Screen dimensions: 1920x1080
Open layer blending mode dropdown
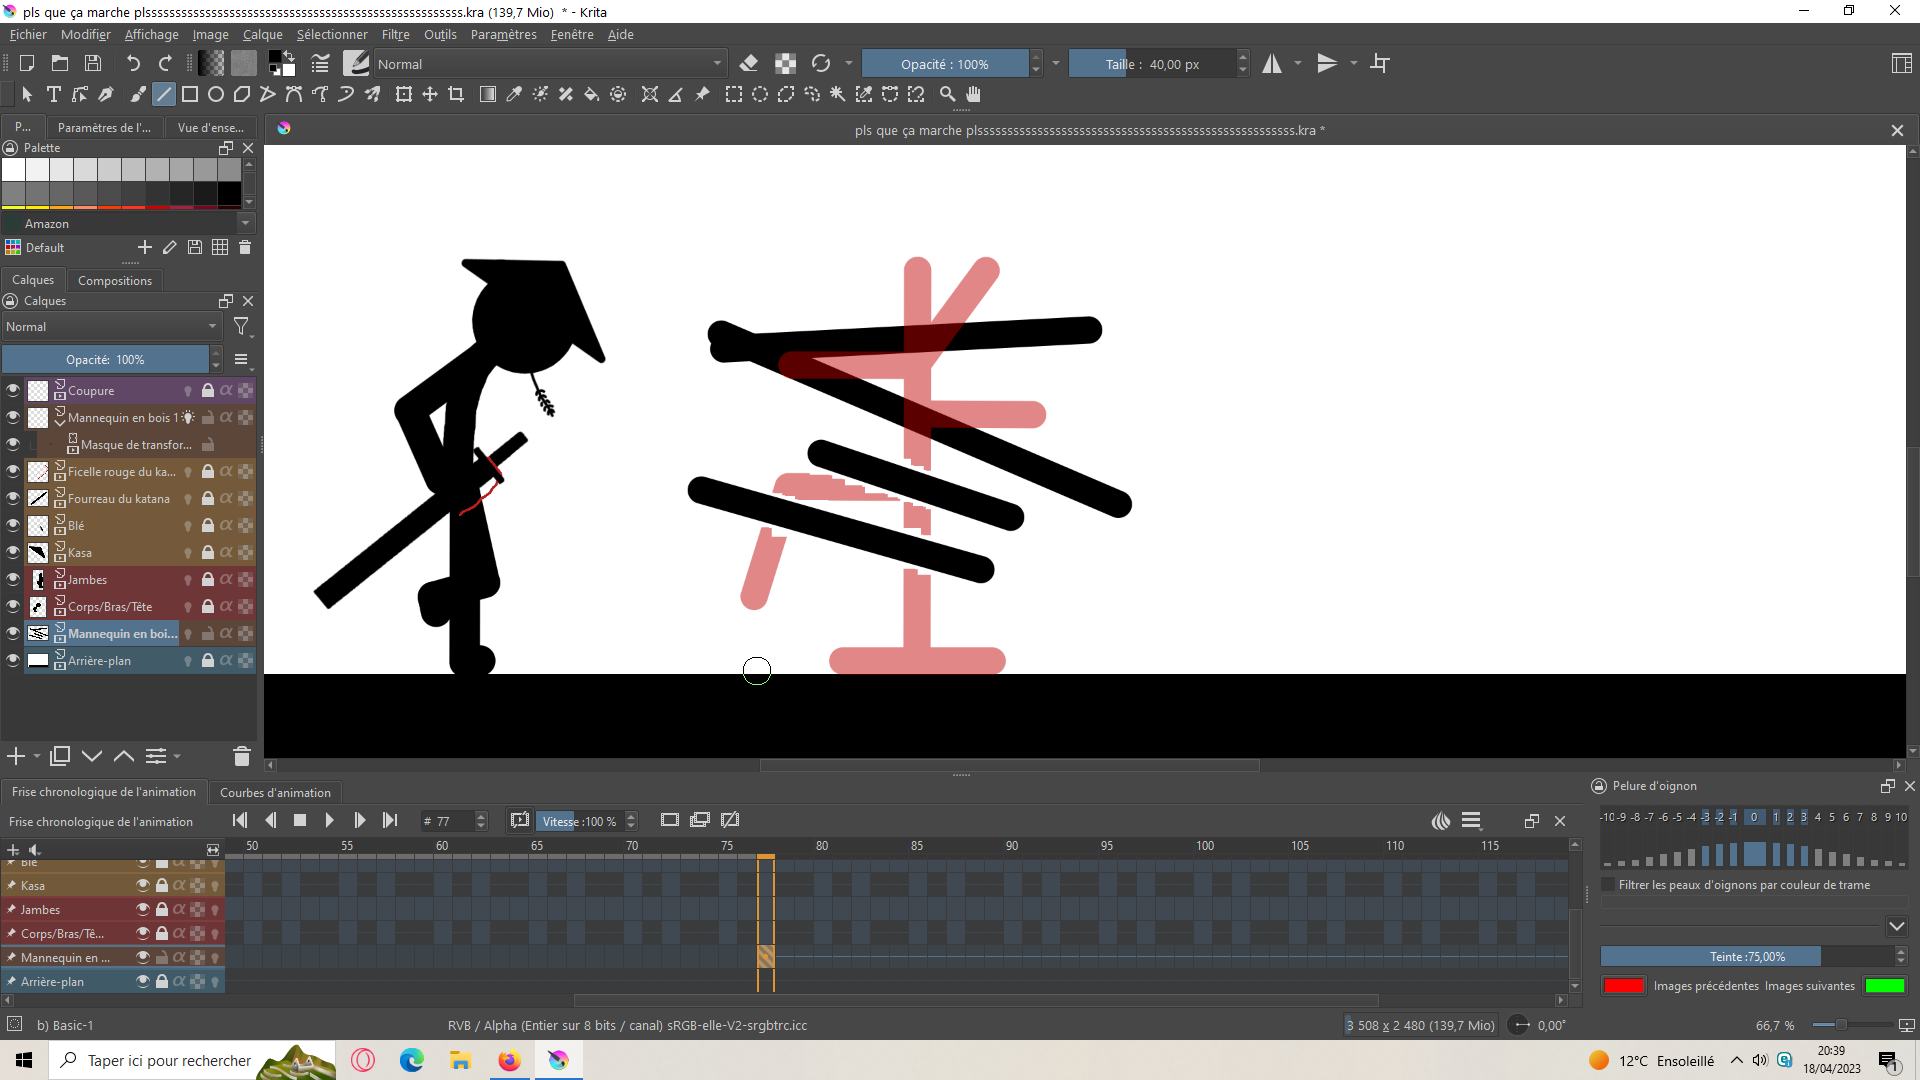tap(111, 327)
